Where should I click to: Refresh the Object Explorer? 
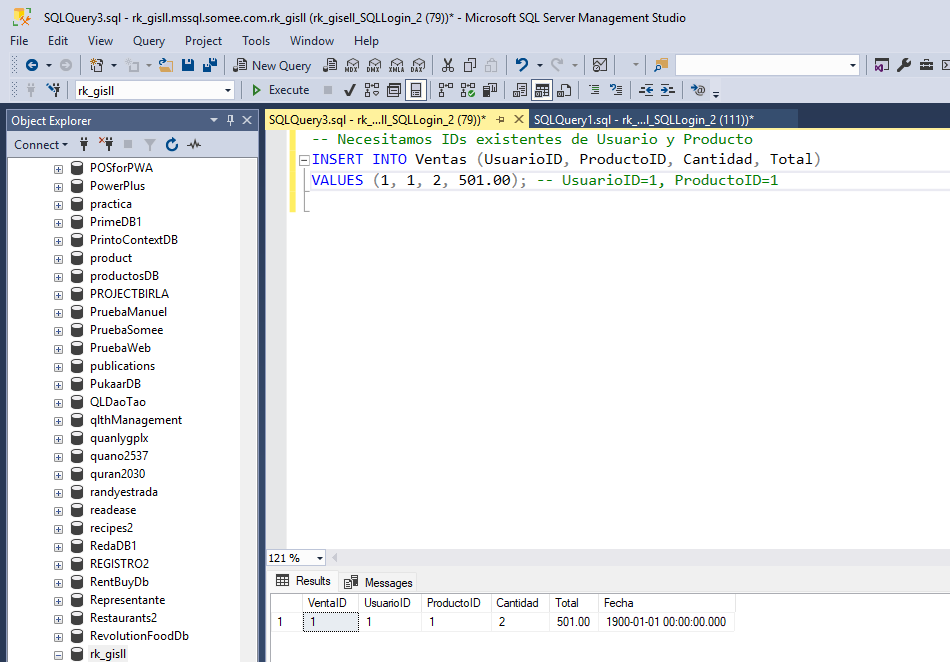pyautogui.click(x=172, y=145)
